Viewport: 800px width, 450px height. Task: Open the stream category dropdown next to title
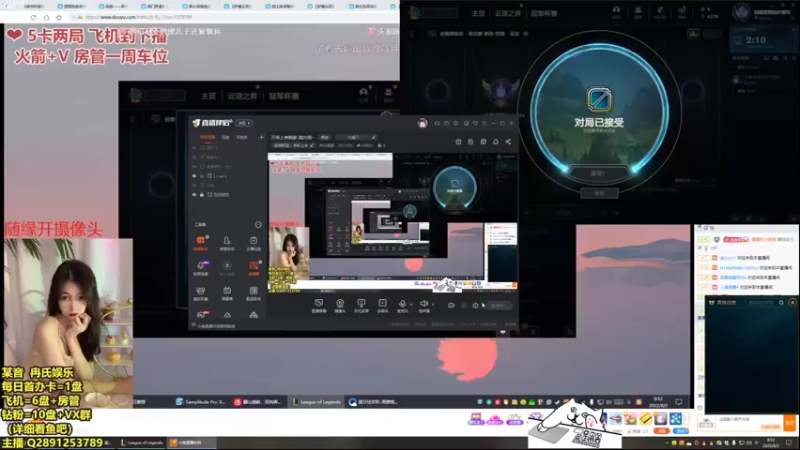click(356, 137)
